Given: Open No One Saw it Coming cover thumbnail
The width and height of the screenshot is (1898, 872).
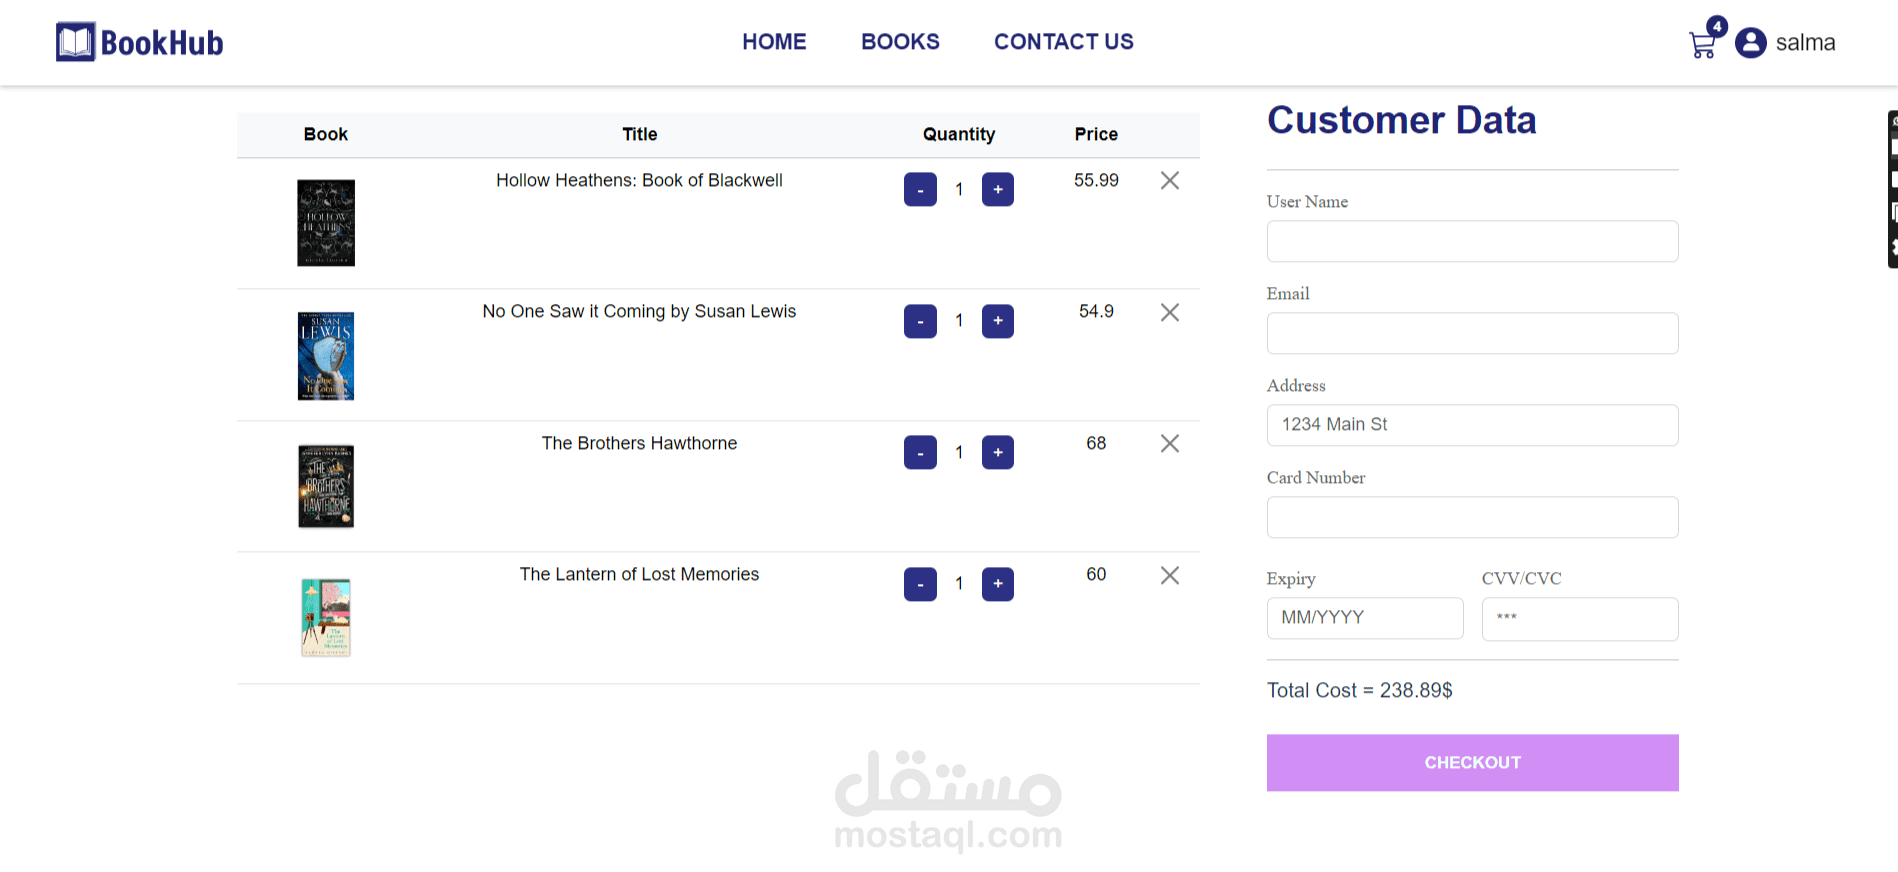Looking at the screenshot, I should [326, 356].
